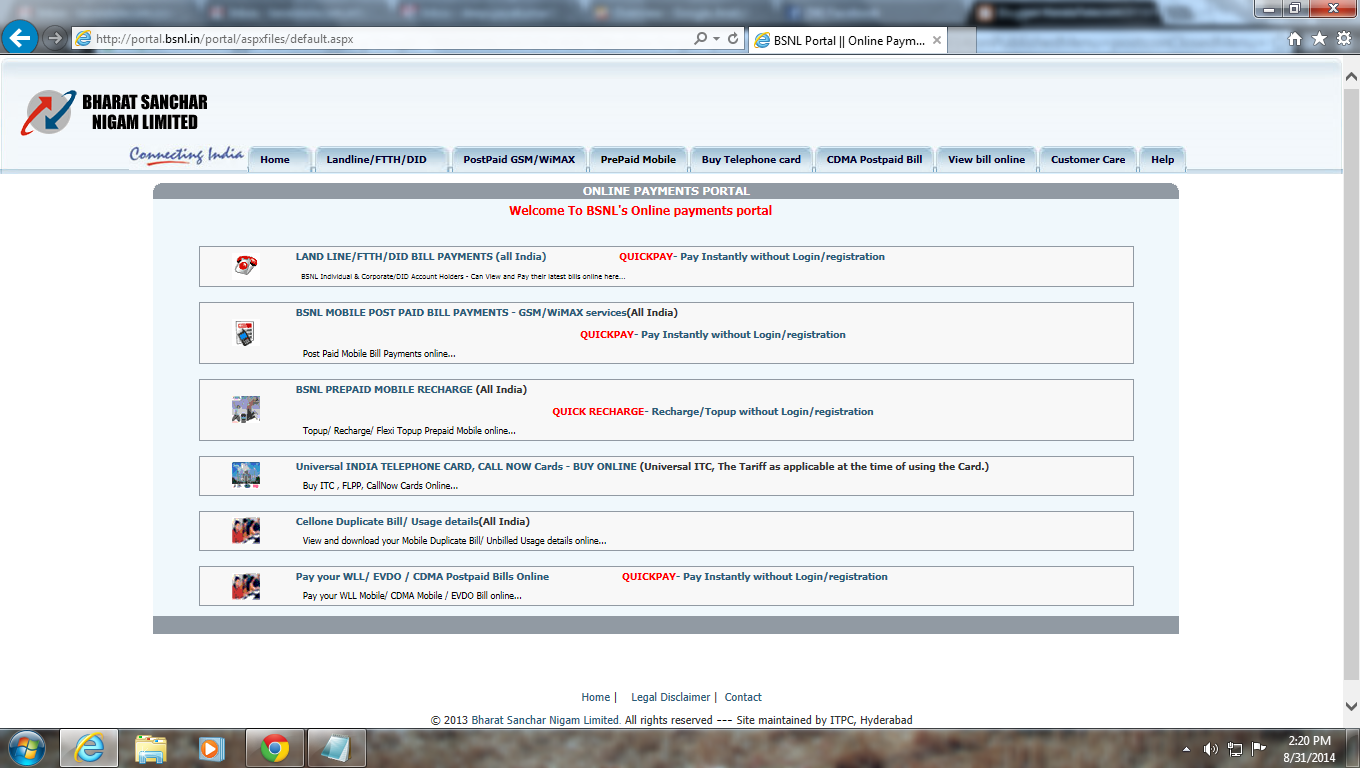Click Pay your WLL/ EVDO/ CDMA Postpaid Bills link

pos(422,577)
